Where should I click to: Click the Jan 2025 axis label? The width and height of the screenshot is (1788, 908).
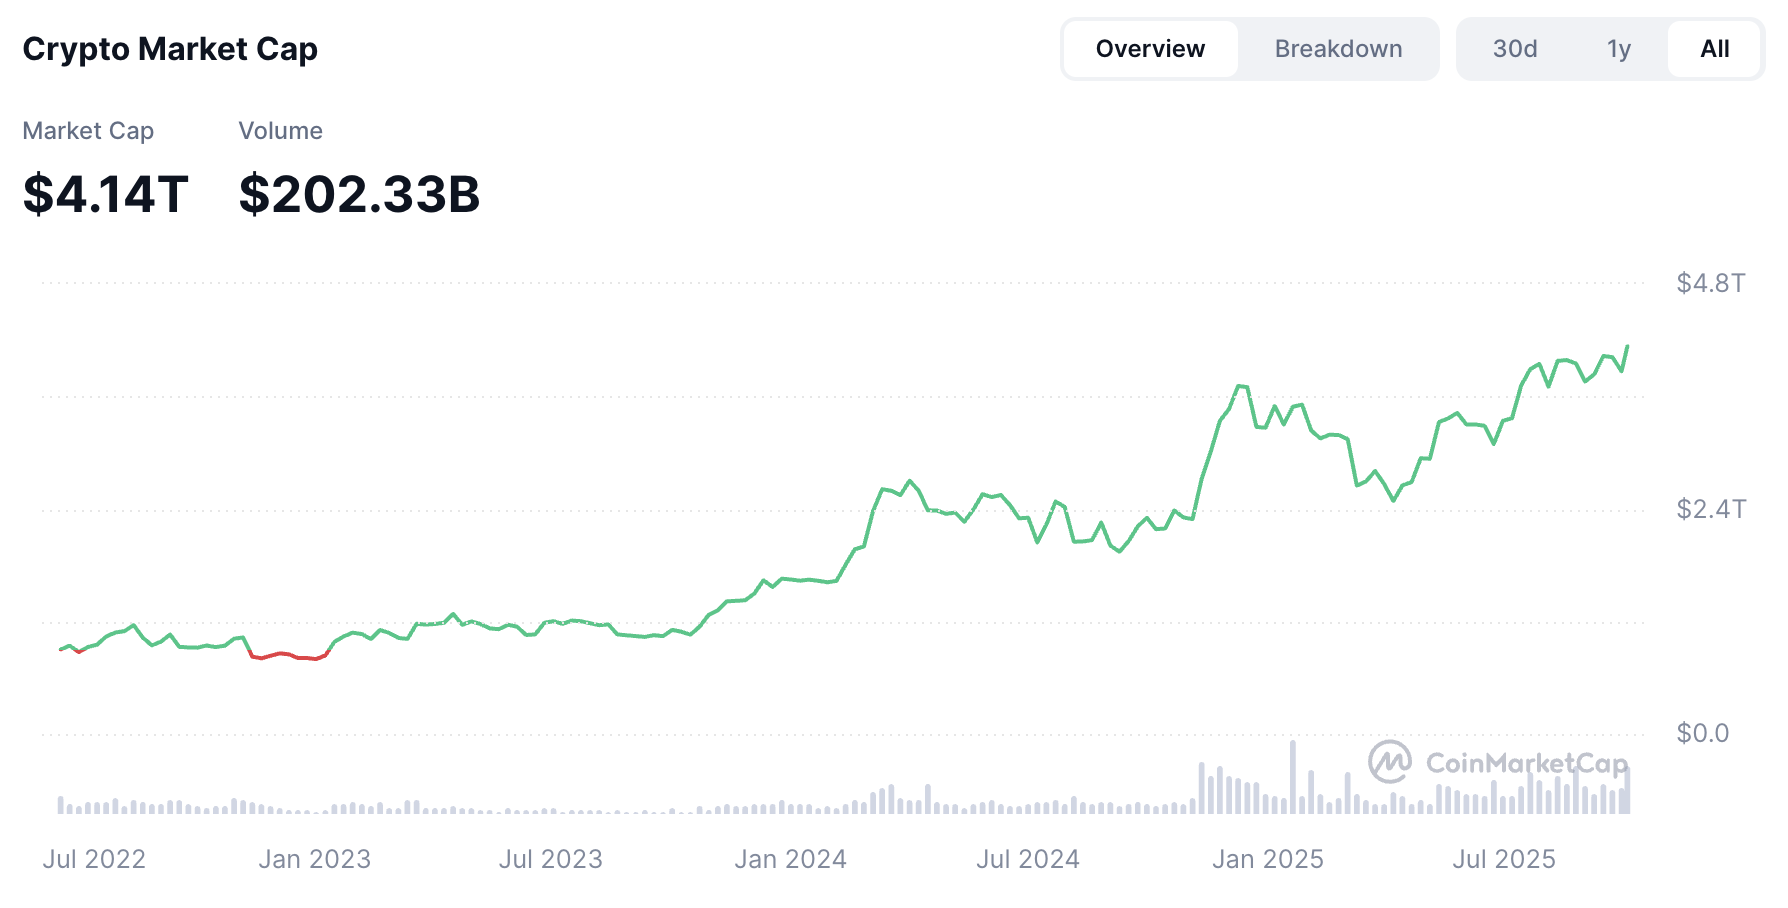pos(1267,859)
